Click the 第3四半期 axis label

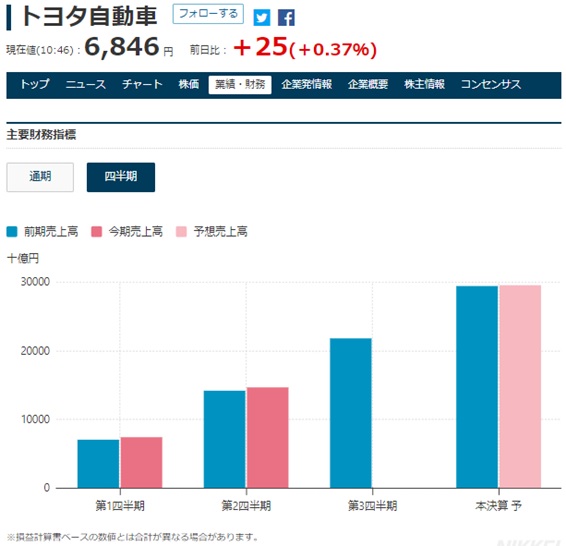tap(373, 506)
